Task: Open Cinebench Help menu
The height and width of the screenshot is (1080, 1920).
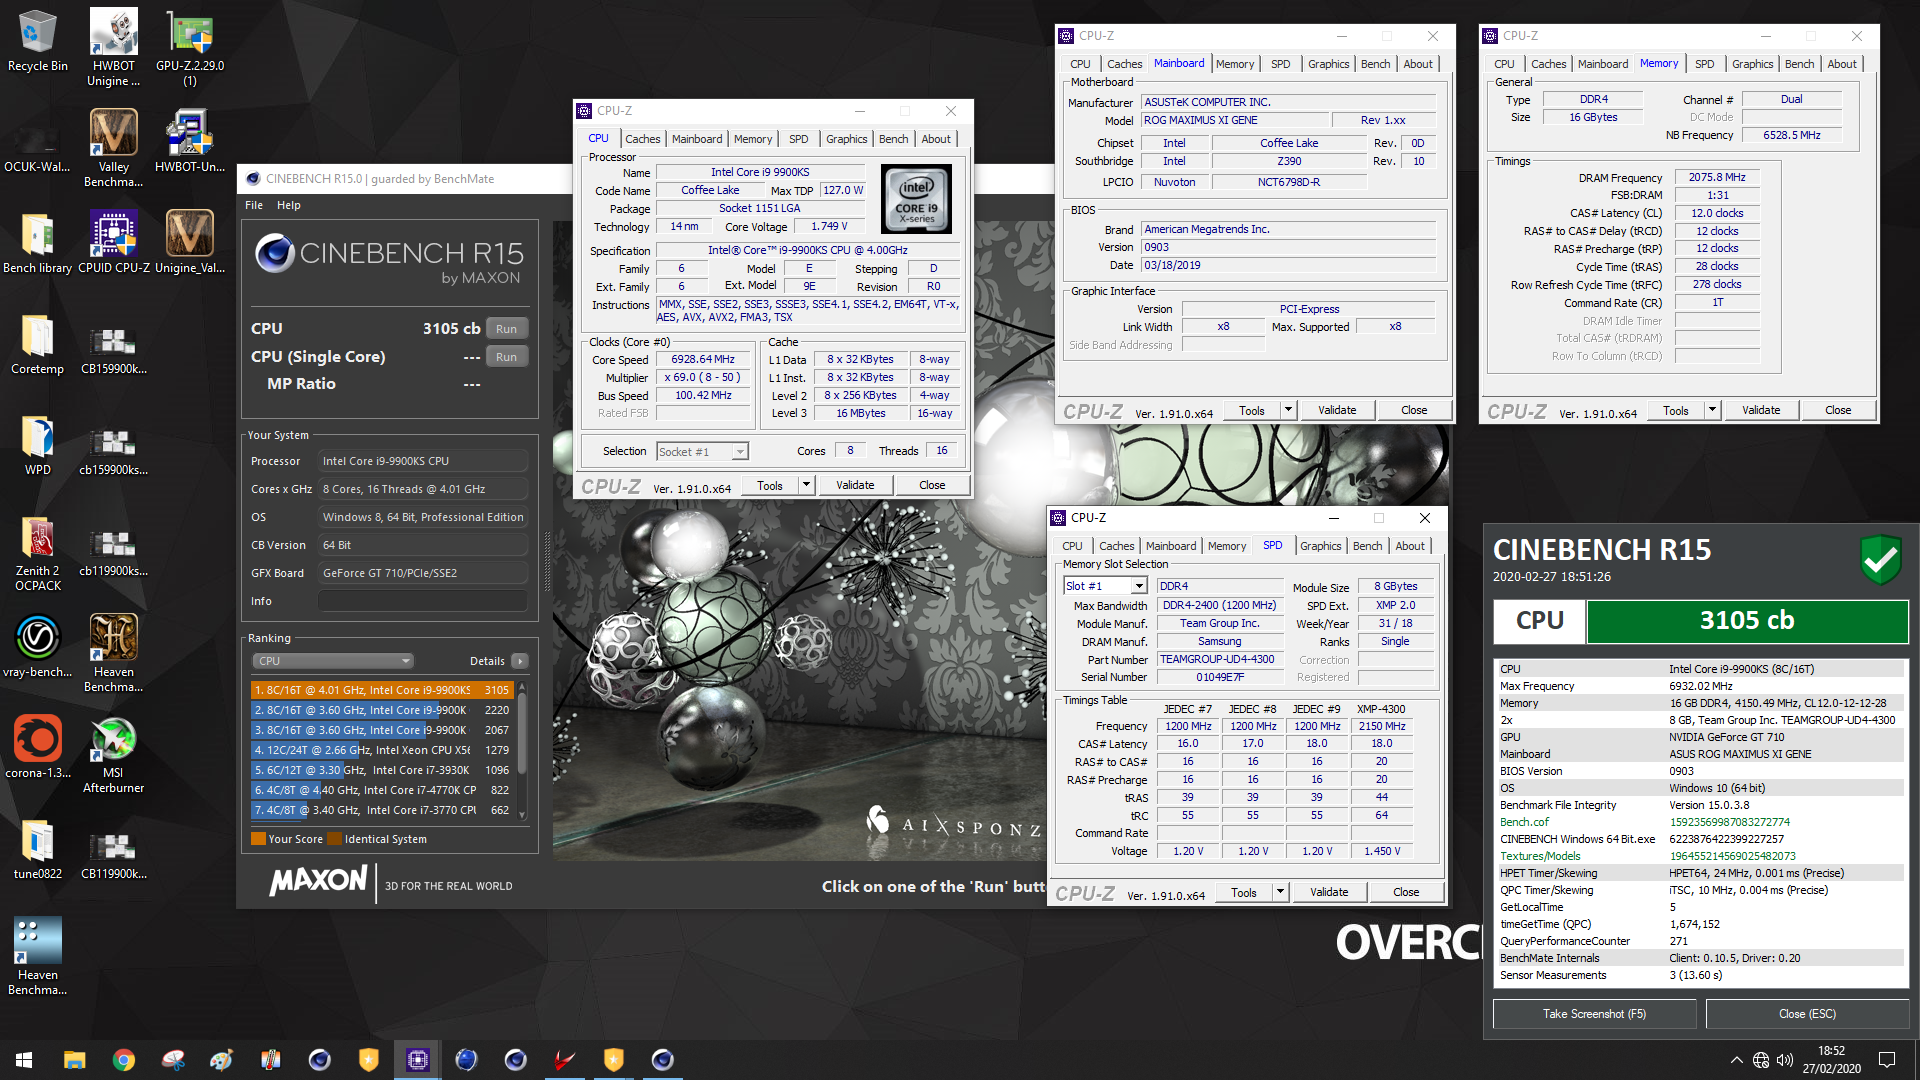Action: [288, 205]
